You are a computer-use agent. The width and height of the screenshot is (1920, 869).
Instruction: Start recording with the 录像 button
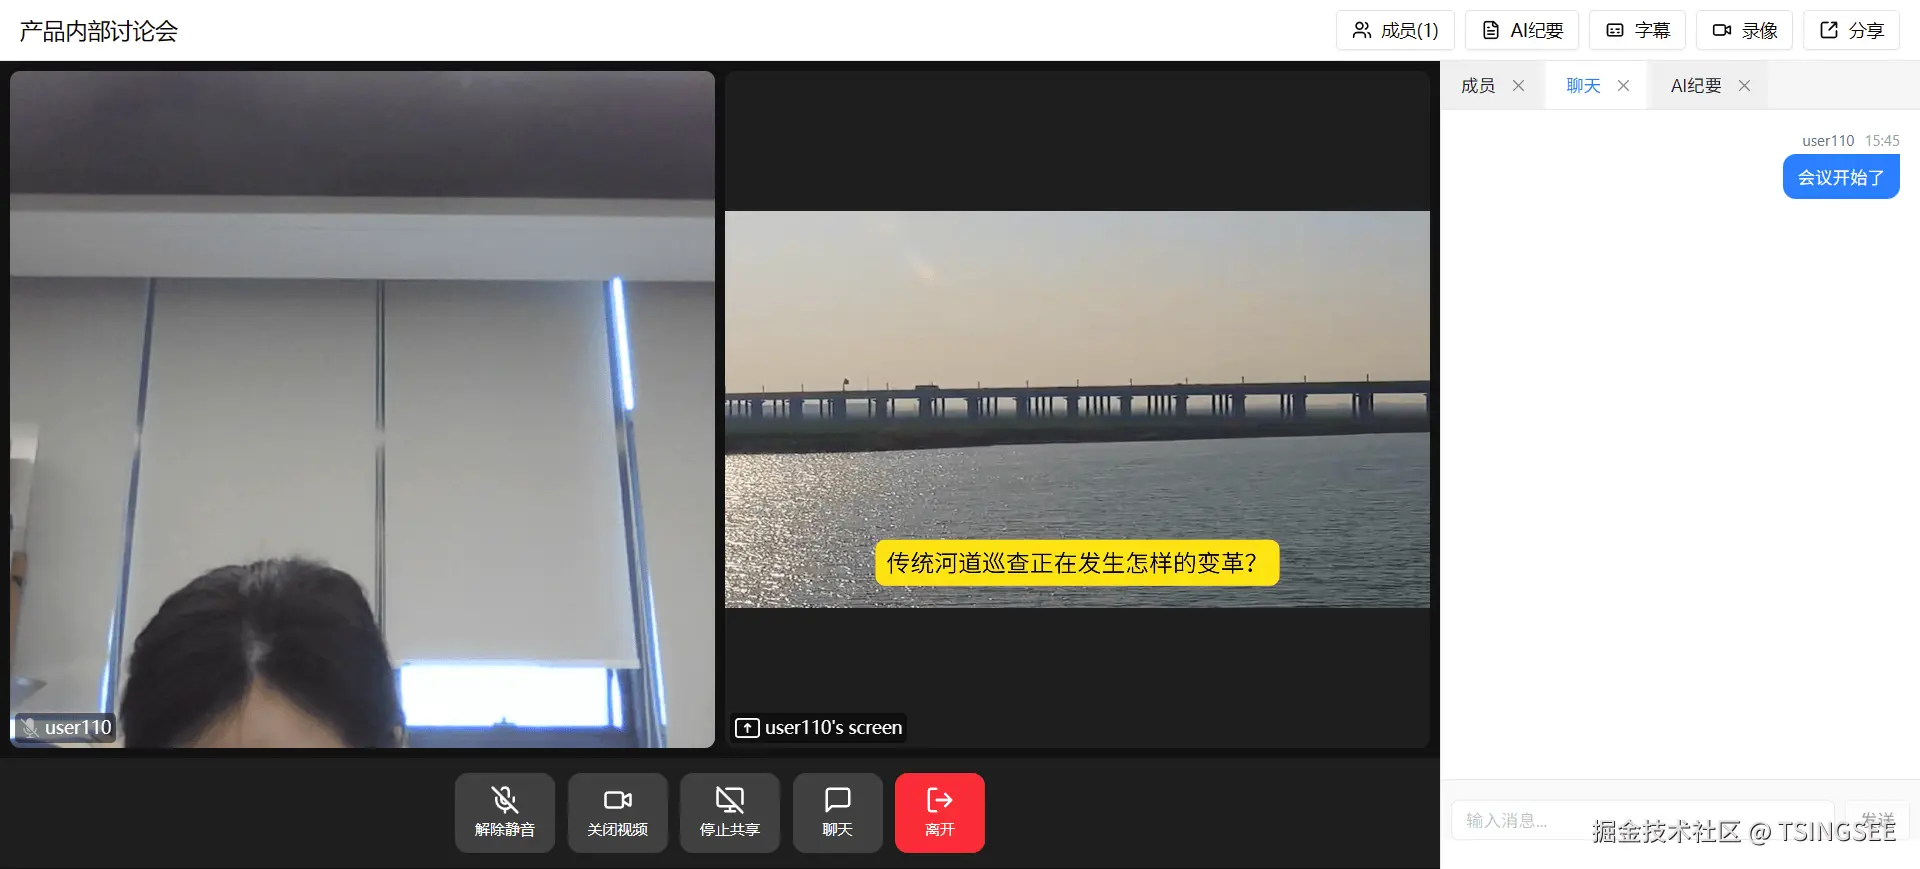coord(1744,30)
